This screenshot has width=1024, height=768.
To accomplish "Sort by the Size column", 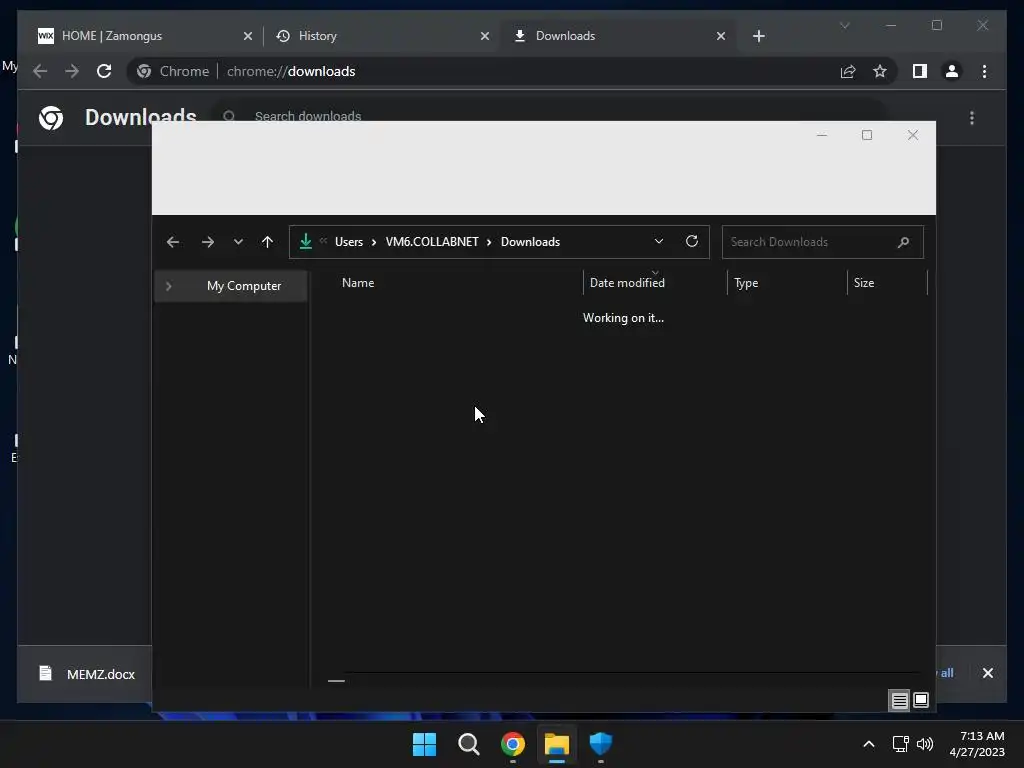I will pyautogui.click(x=864, y=283).
